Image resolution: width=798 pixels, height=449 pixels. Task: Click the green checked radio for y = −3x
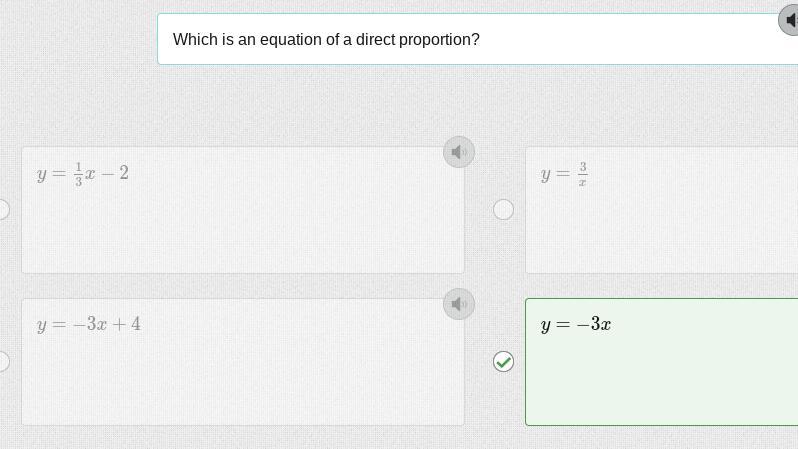click(x=504, y=361)
